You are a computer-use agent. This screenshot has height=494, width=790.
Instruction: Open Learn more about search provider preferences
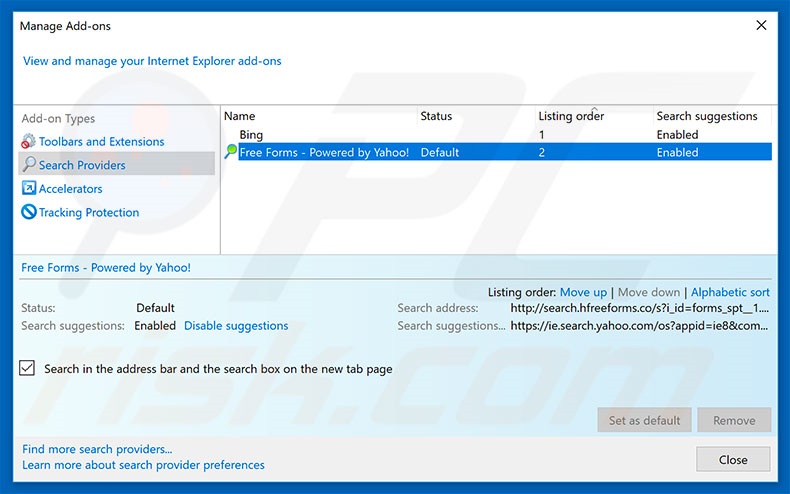pos(143,465)
